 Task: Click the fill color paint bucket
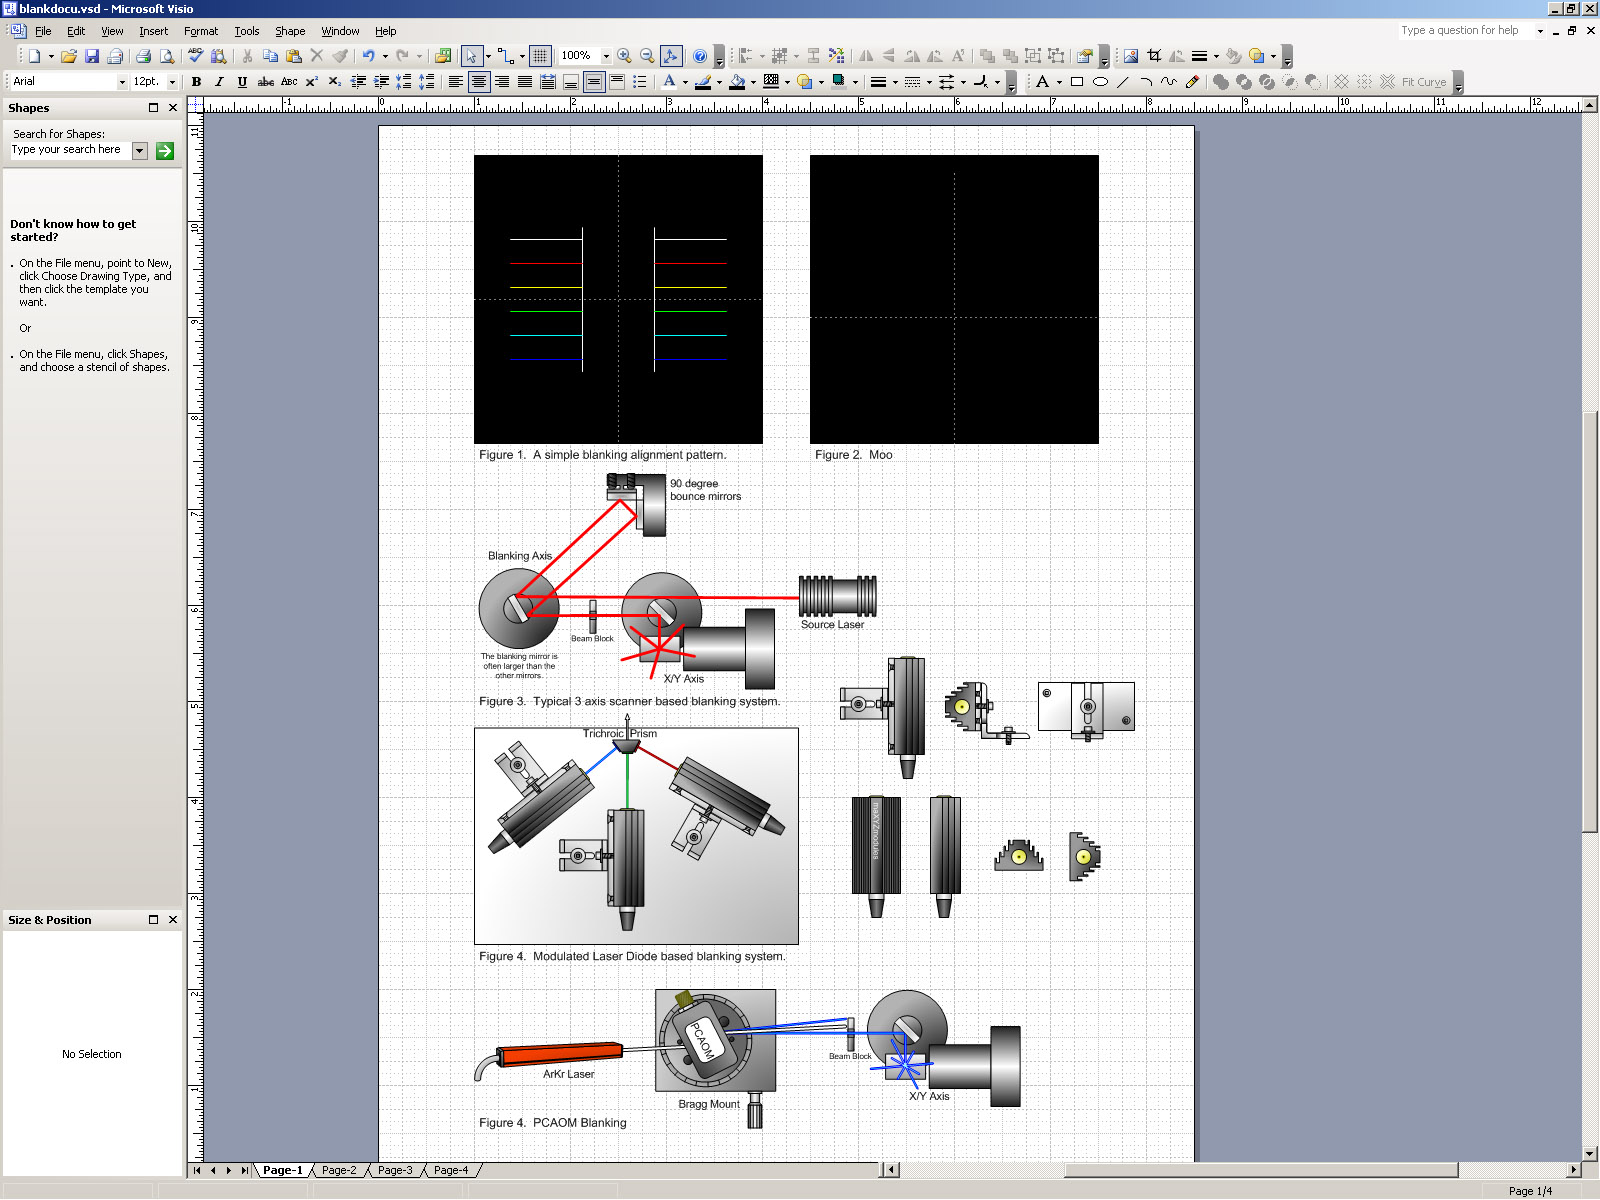[x=737, y=82]
